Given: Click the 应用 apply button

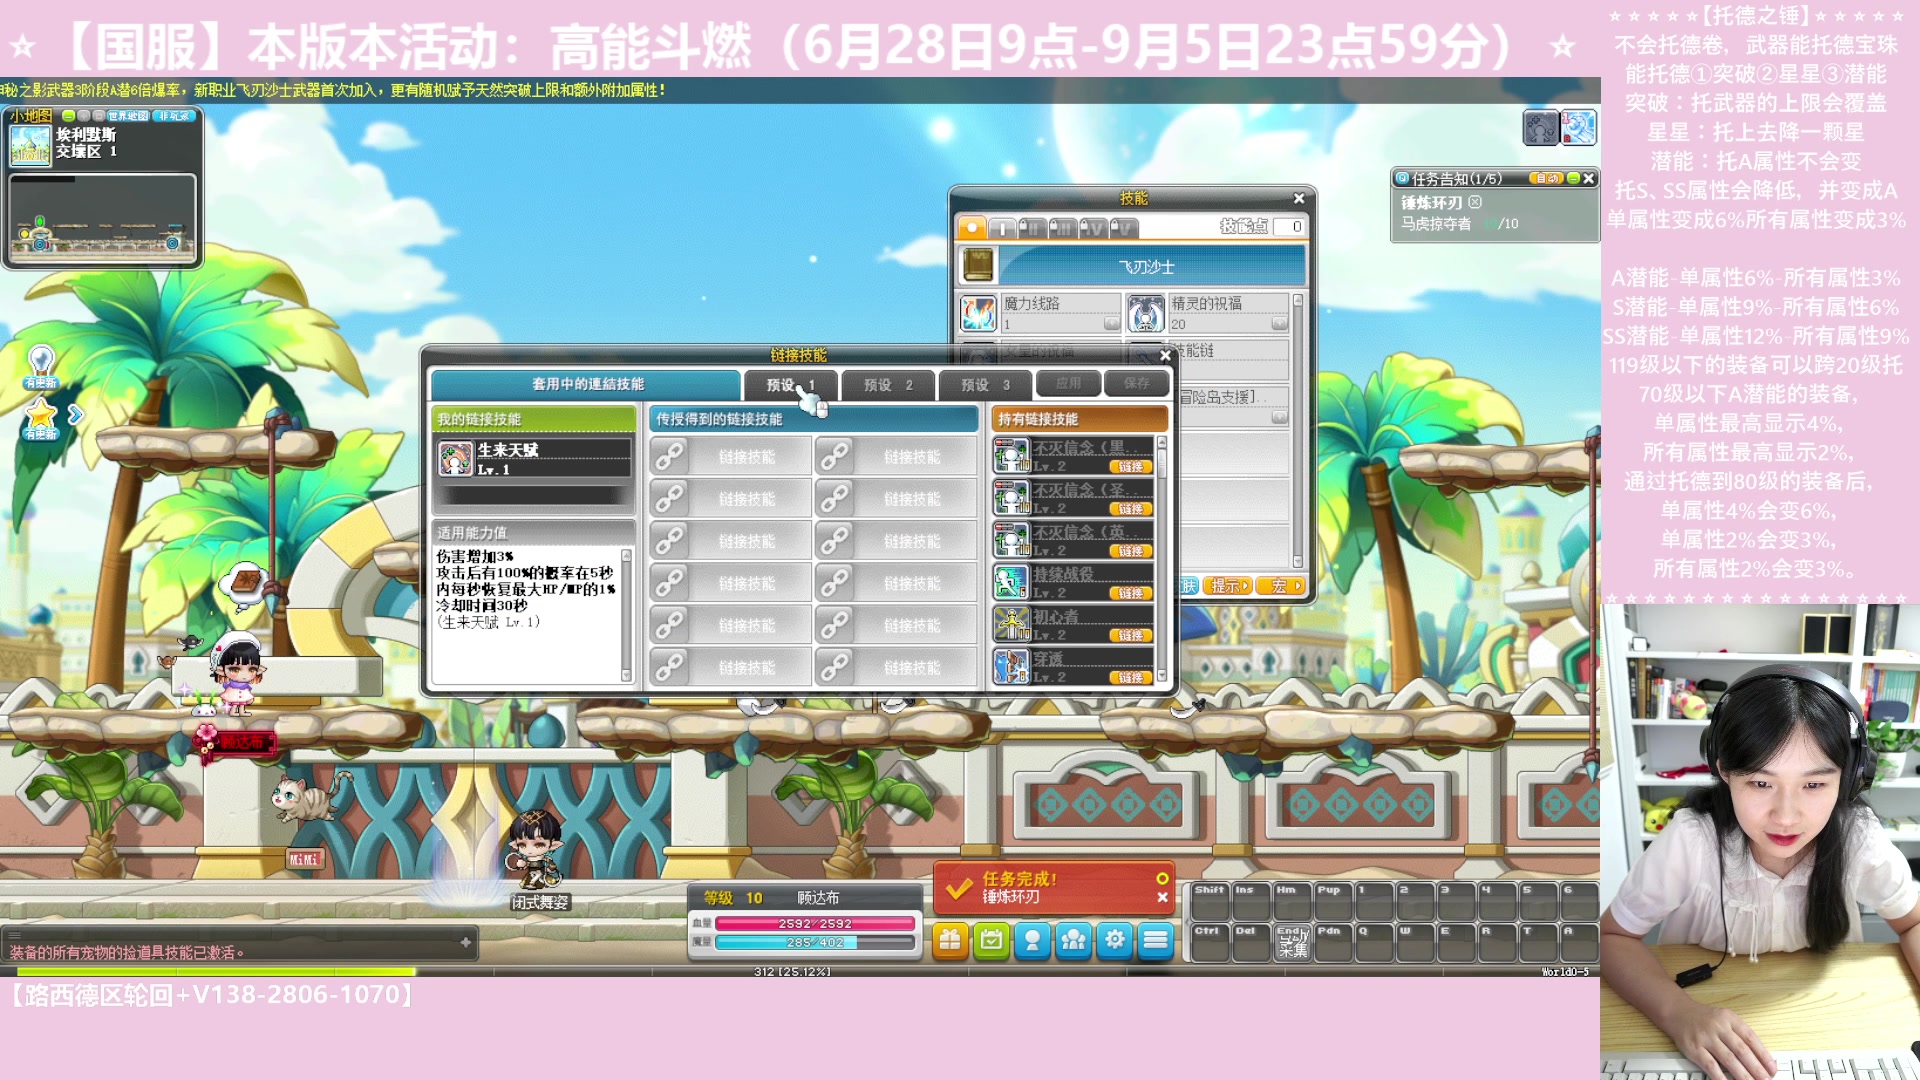Looking at the screenshot, I should point(1068,383).
